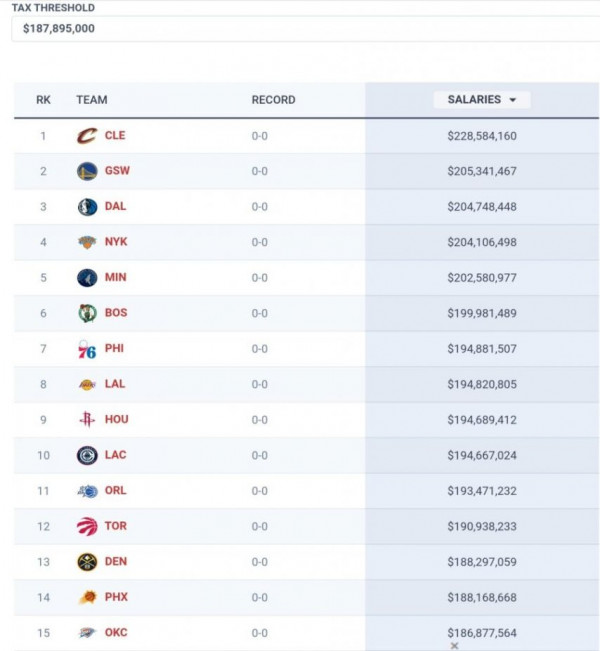Viewport: 600px width, 651px height.
Task: Open the PHX team link
Action: [116, 597]
